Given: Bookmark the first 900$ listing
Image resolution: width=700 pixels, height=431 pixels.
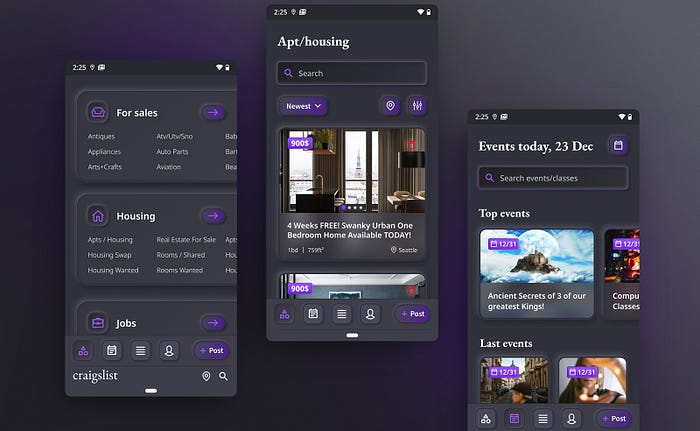Looking at the screenshot, I should 411,145.
